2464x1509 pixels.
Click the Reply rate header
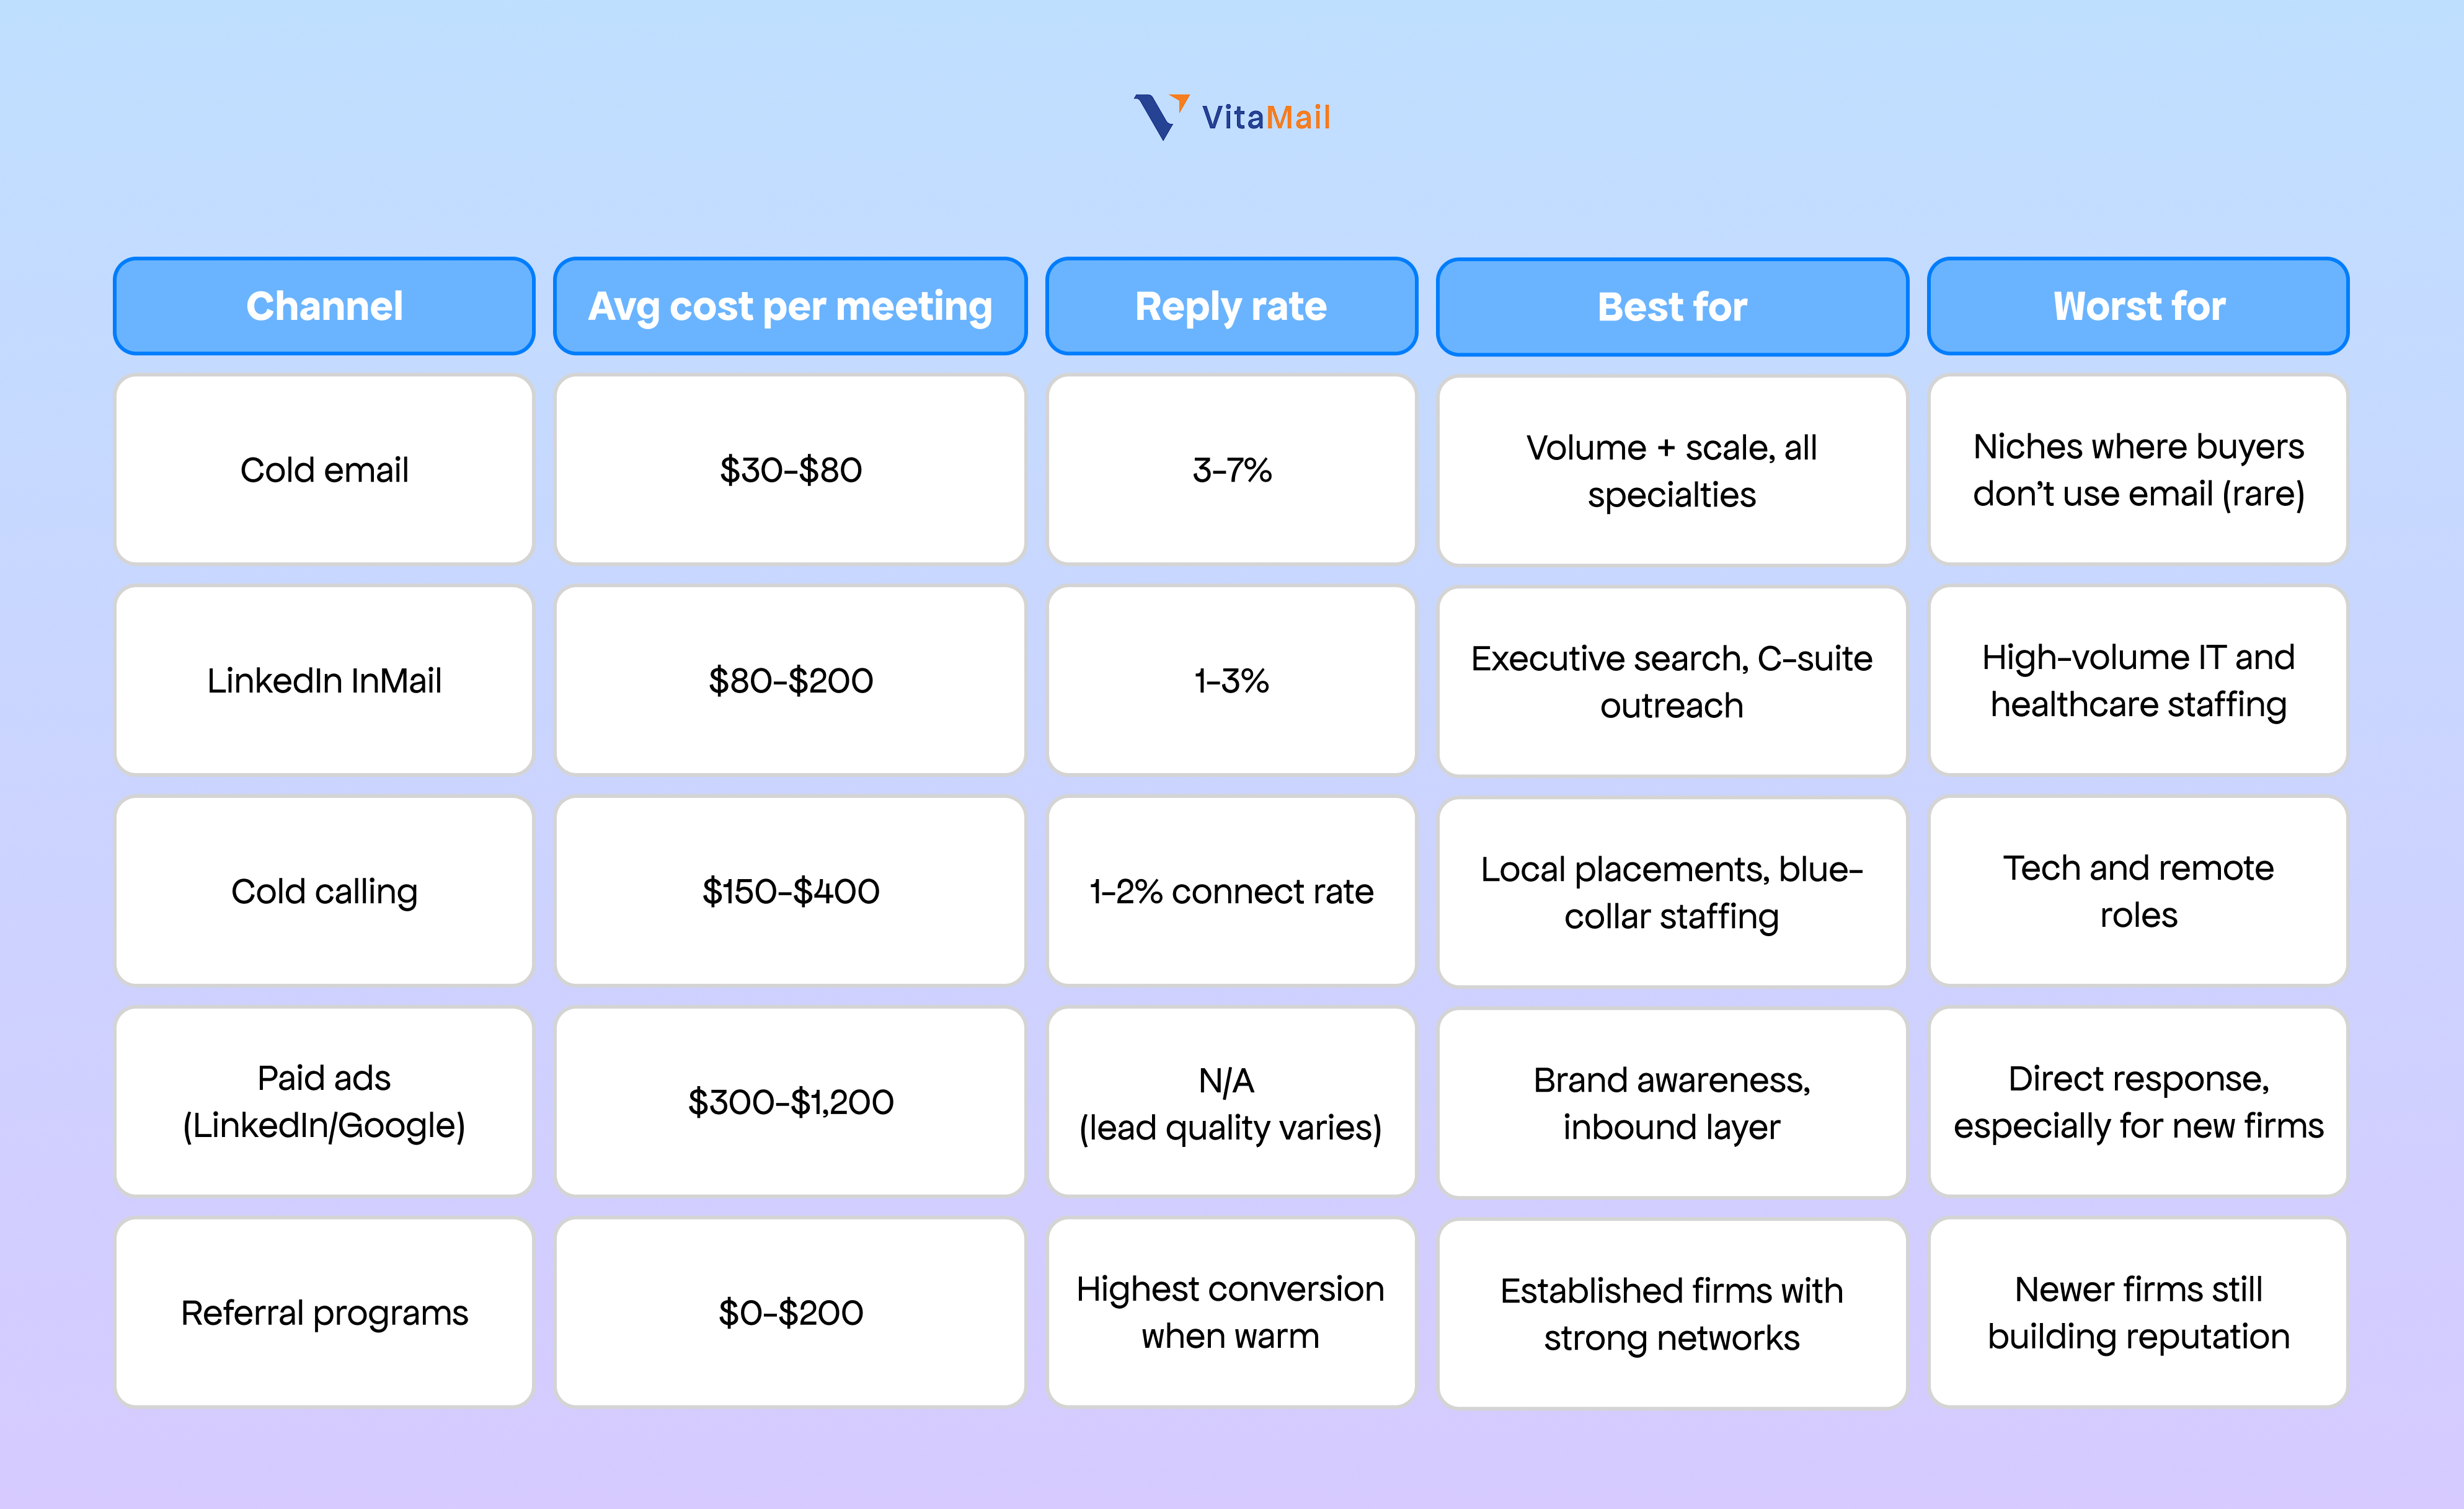[x=1231, y=306]
